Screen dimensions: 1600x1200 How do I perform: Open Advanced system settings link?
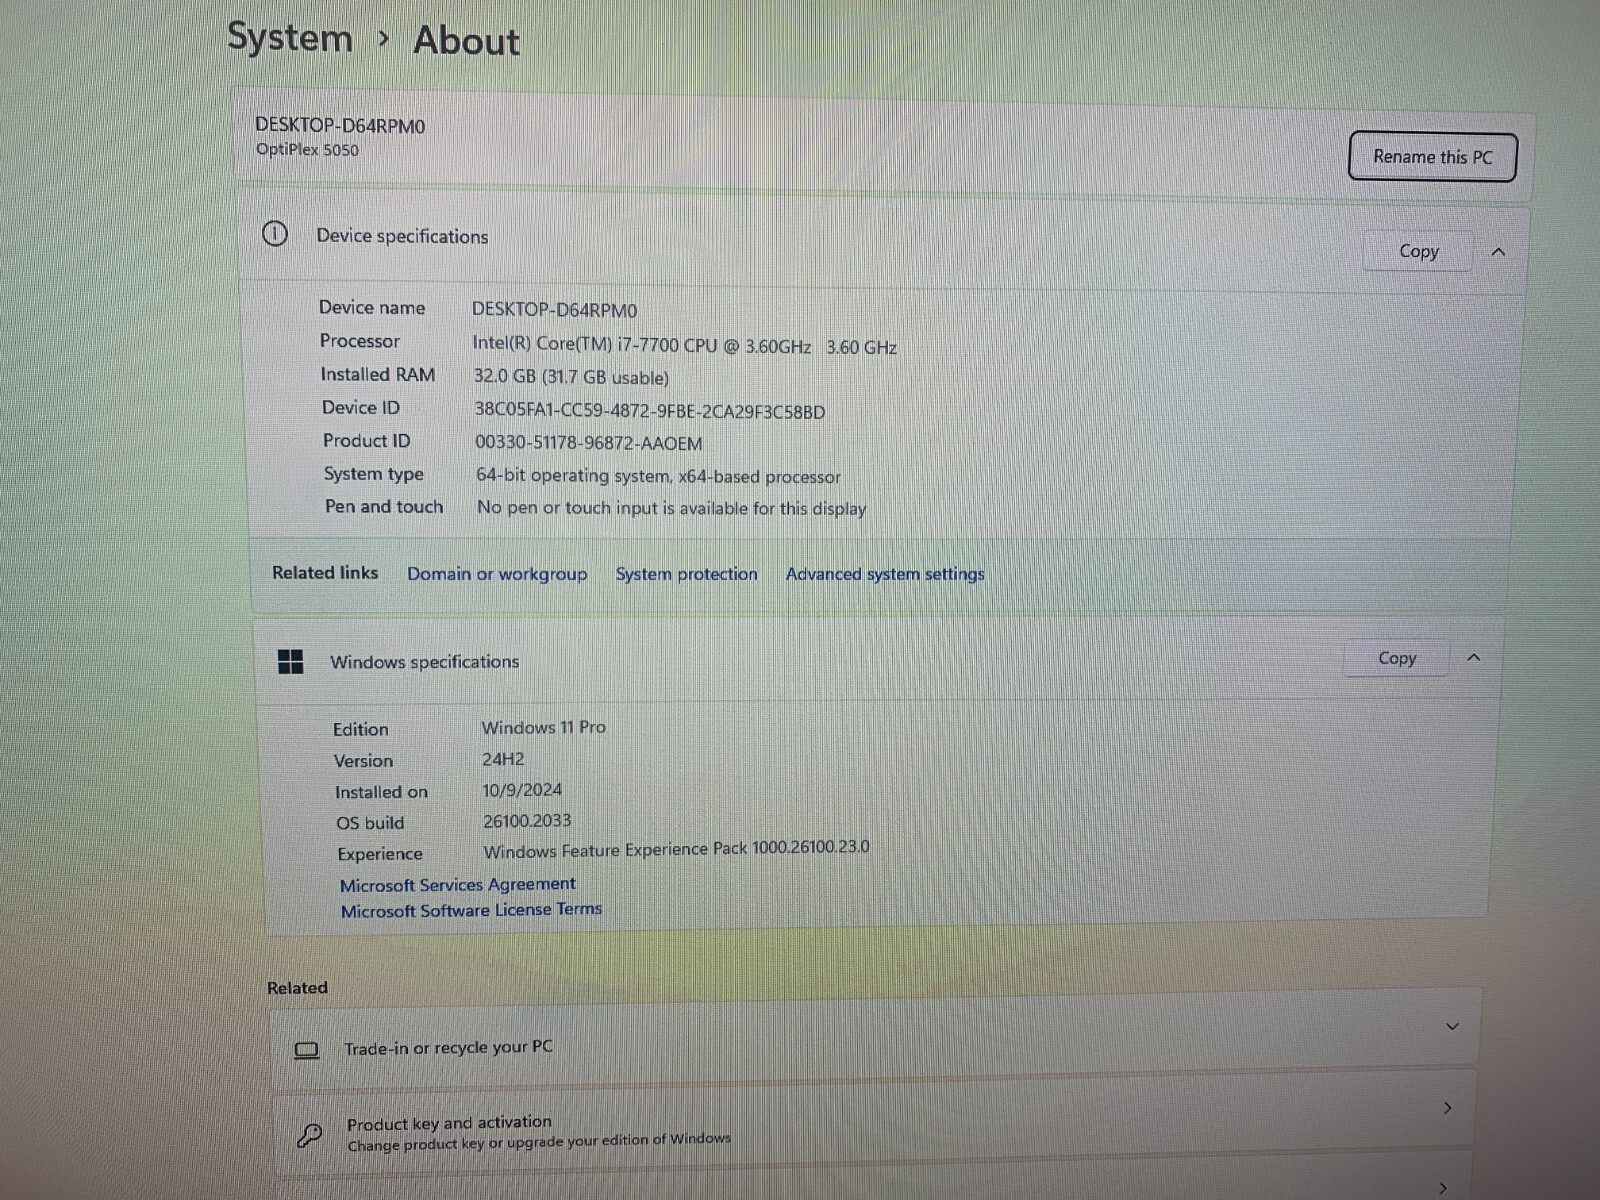[885, 574]
